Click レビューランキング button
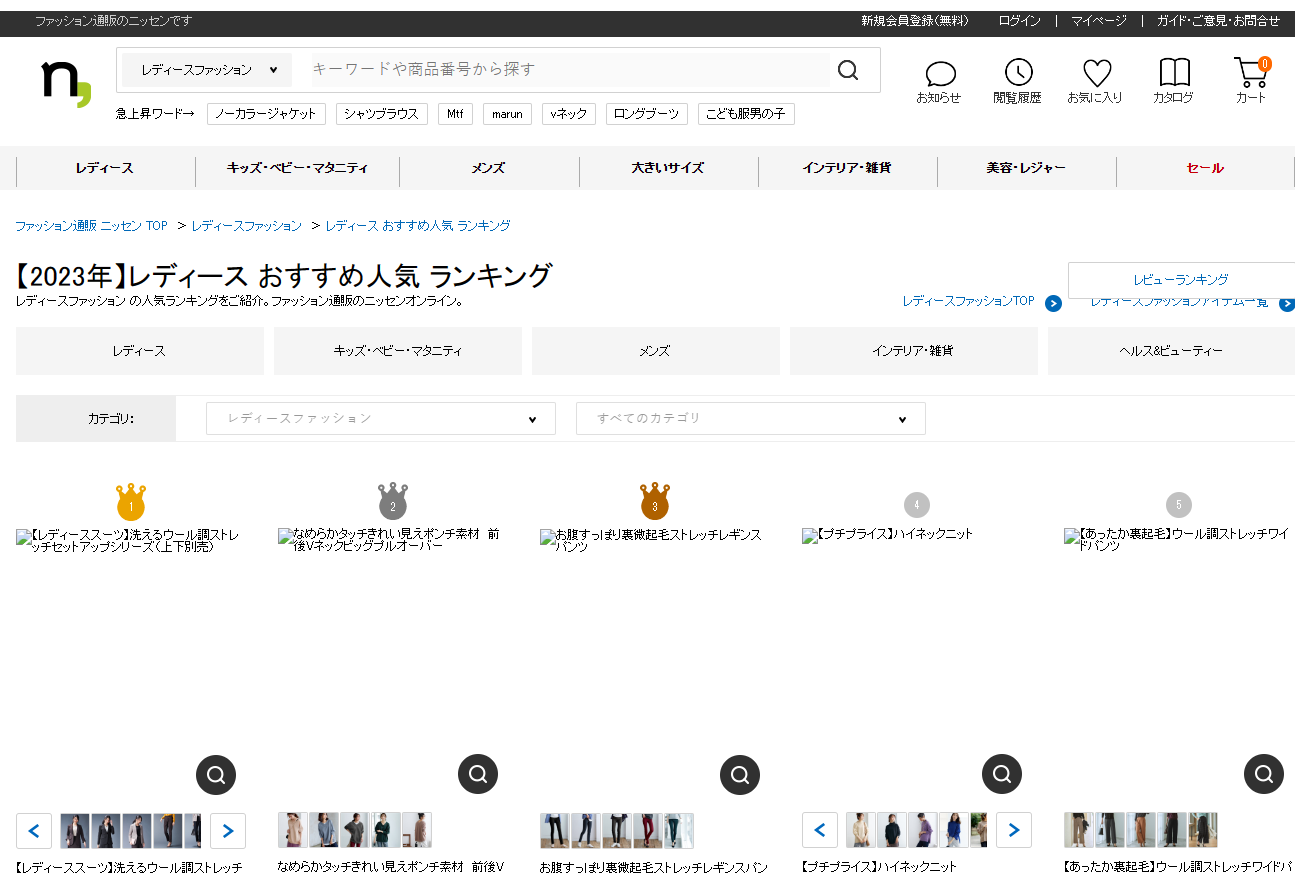This screenshot has height=874, width=1295. pyautogui.click(x=1181, y=280)
